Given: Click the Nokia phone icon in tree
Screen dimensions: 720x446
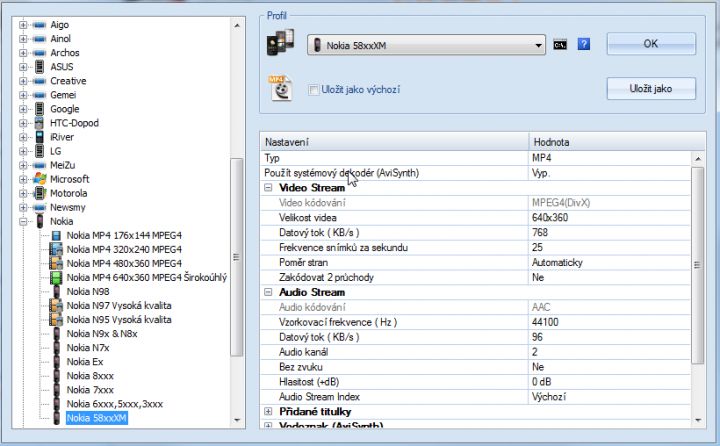Looking at the screenshot, I should (x=40, y=221).
